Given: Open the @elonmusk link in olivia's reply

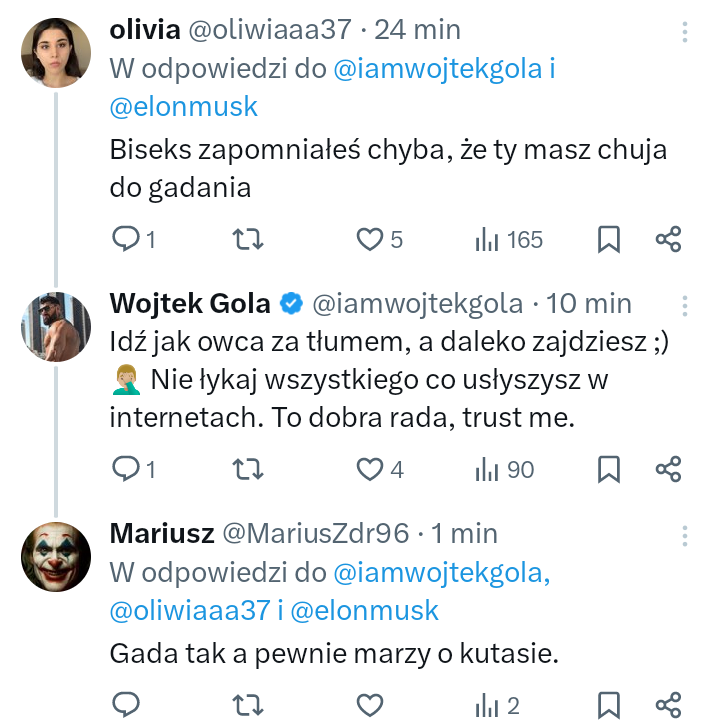Looking at the screenshot, I should coord(184,106).
